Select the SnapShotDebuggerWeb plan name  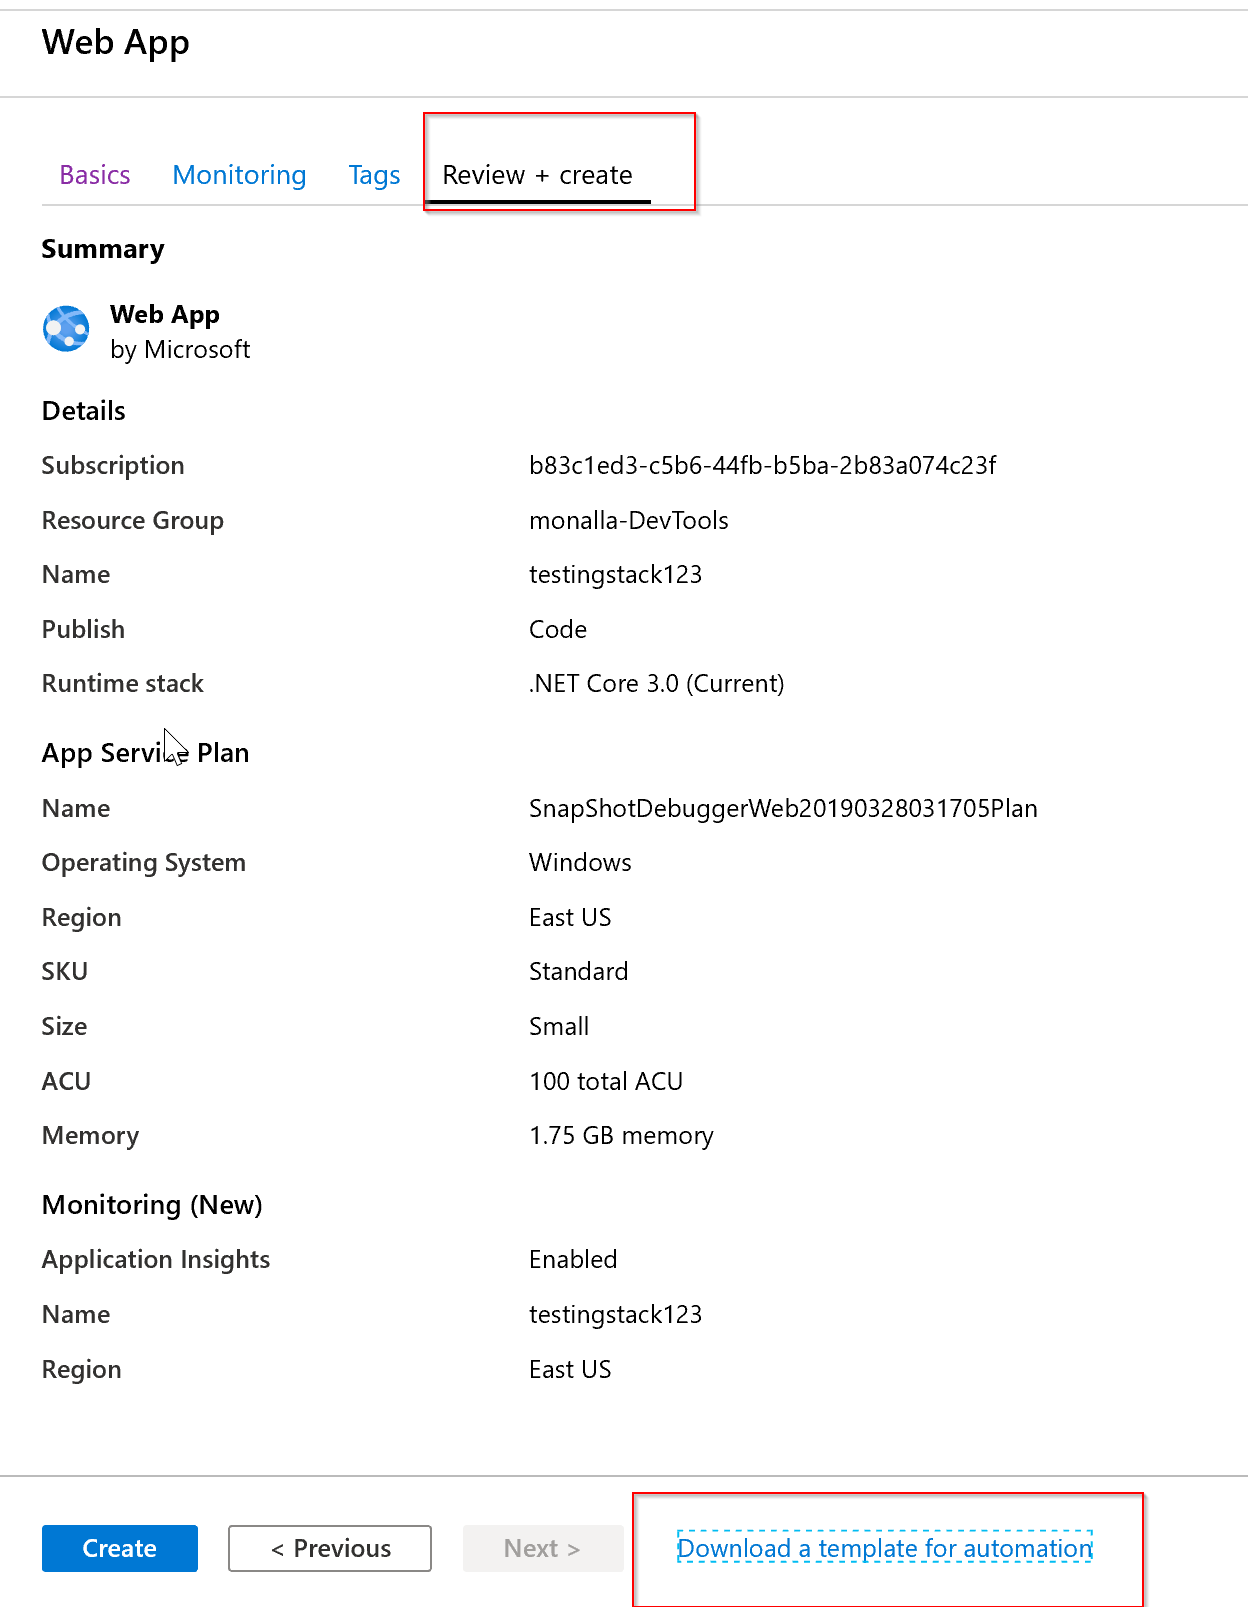[x=783, y=808]
